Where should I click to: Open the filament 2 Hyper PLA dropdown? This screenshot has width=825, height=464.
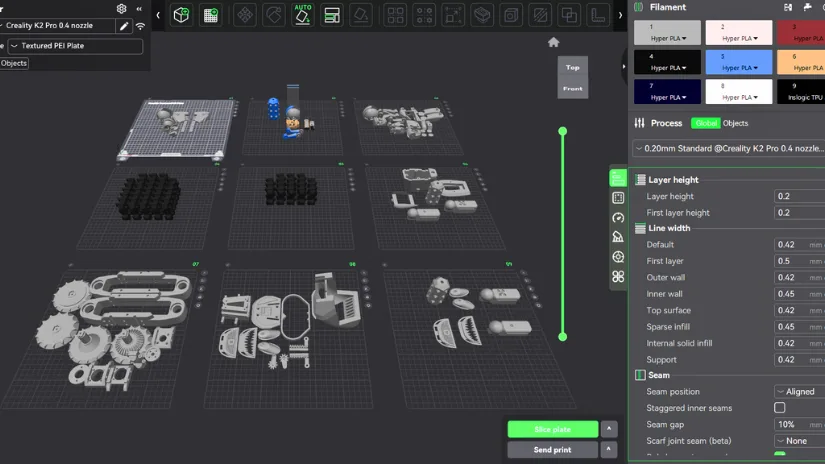pos(739,38)
